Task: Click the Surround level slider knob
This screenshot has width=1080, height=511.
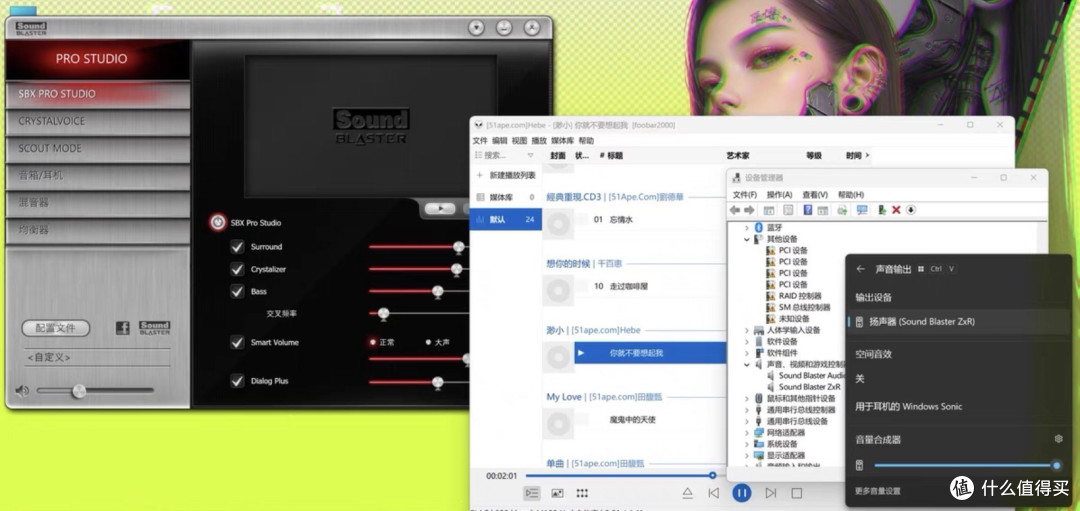Action: point(459,247)
